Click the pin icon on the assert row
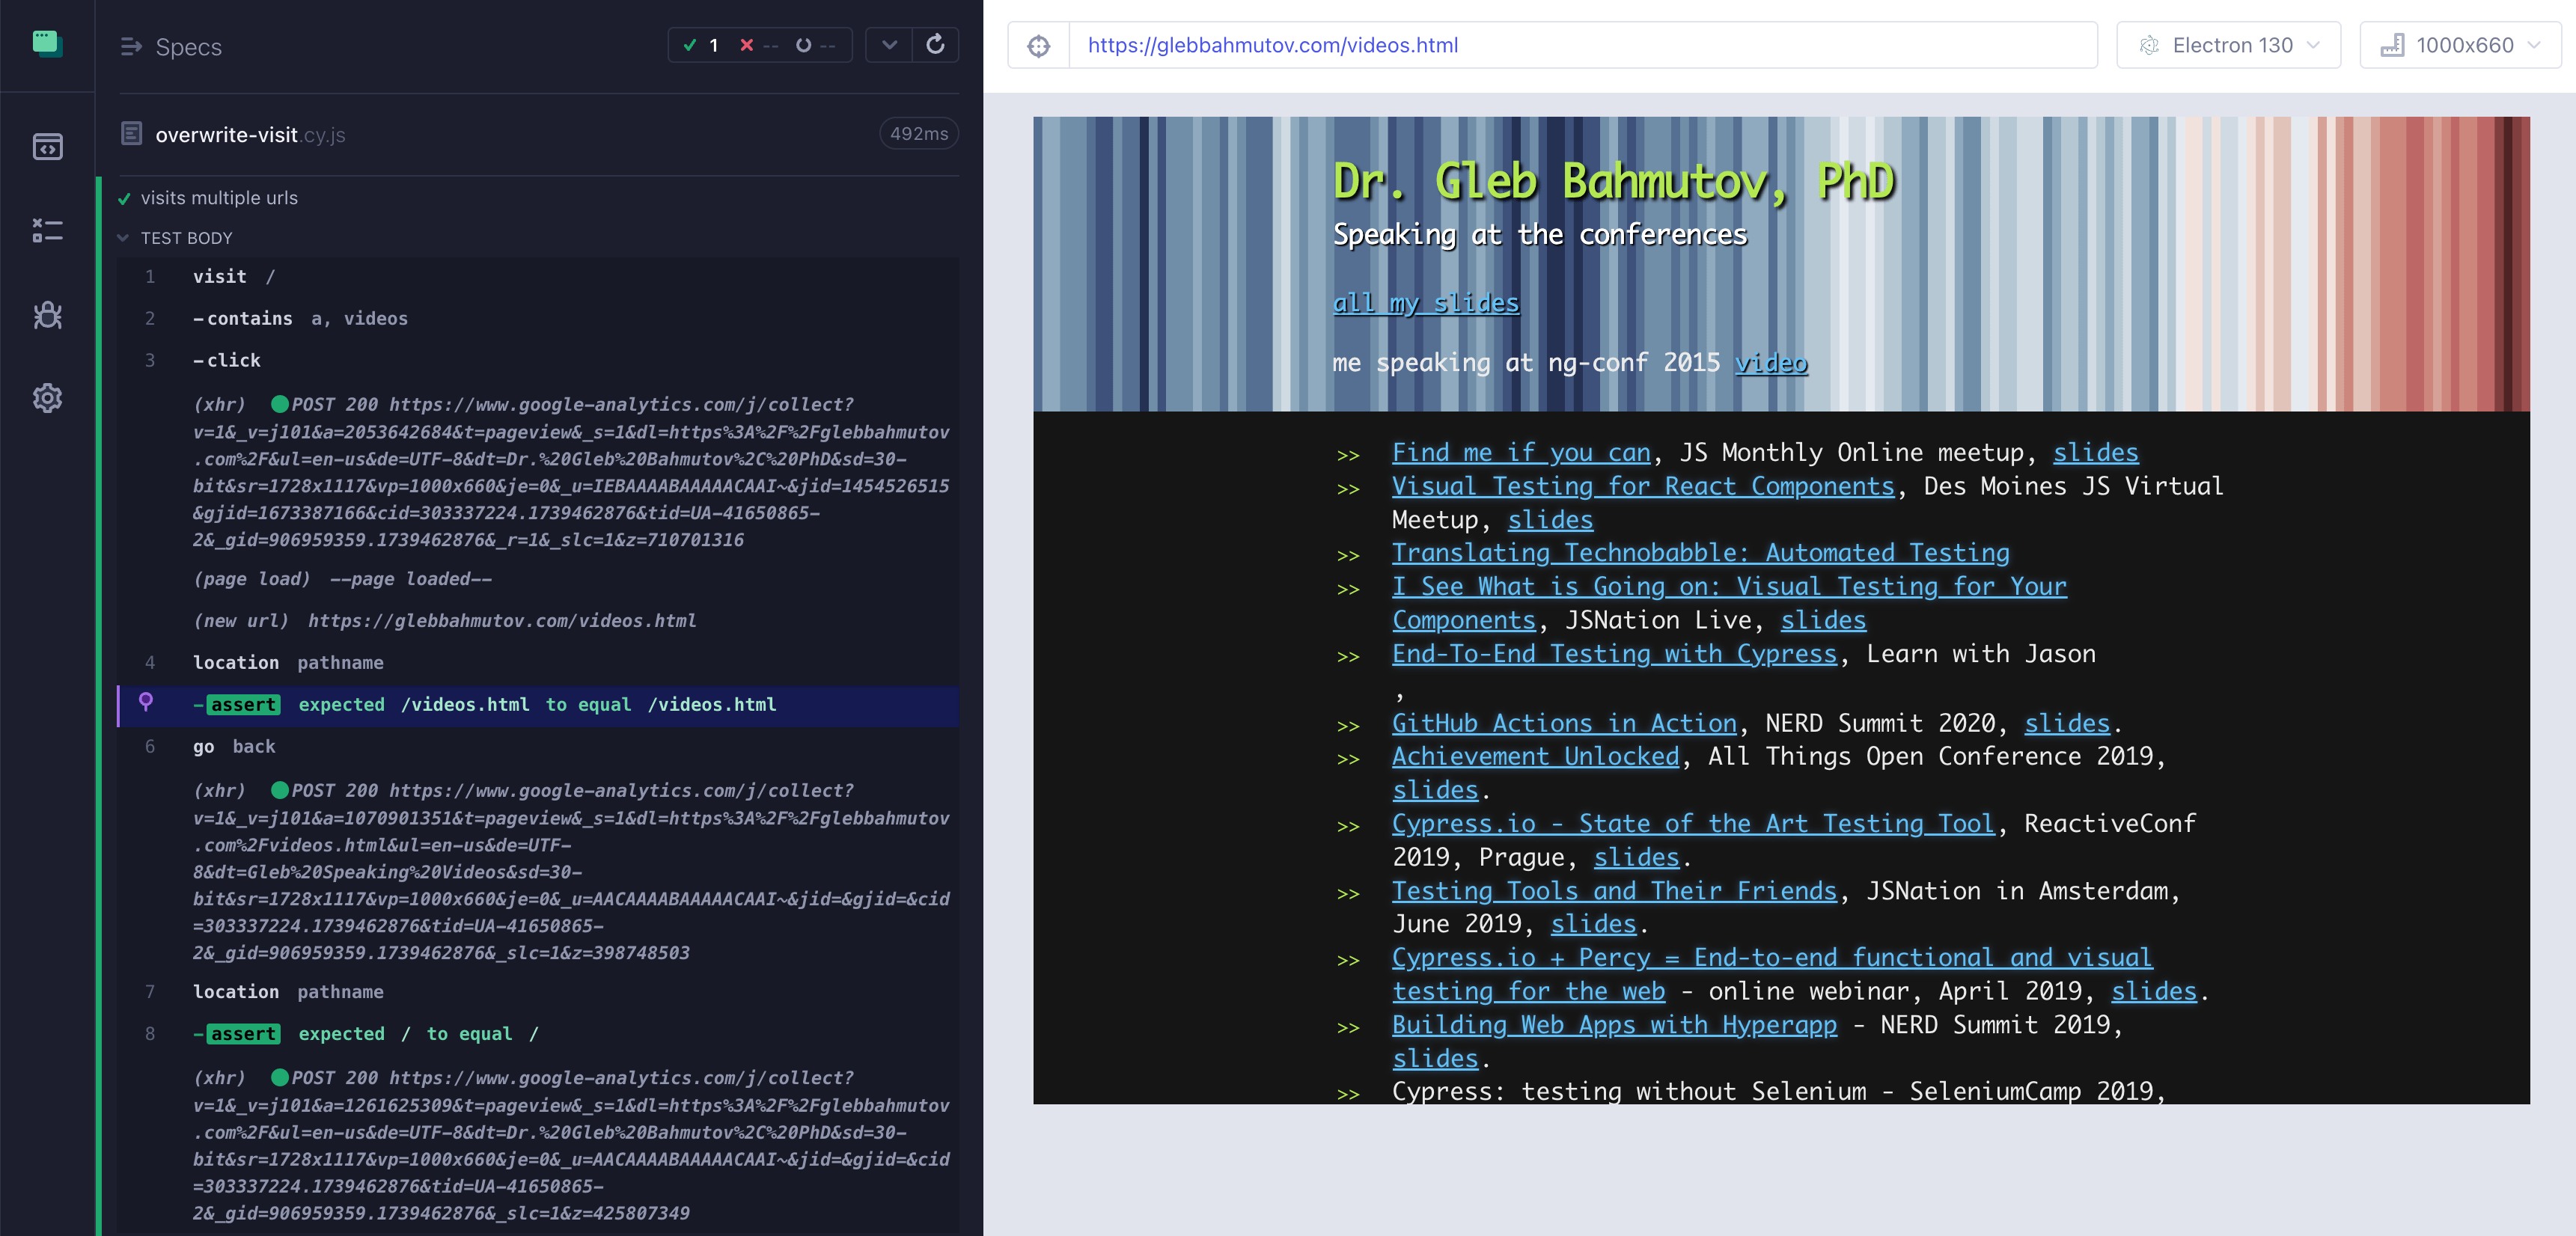 pyautogui.click(x=146, y=702)
